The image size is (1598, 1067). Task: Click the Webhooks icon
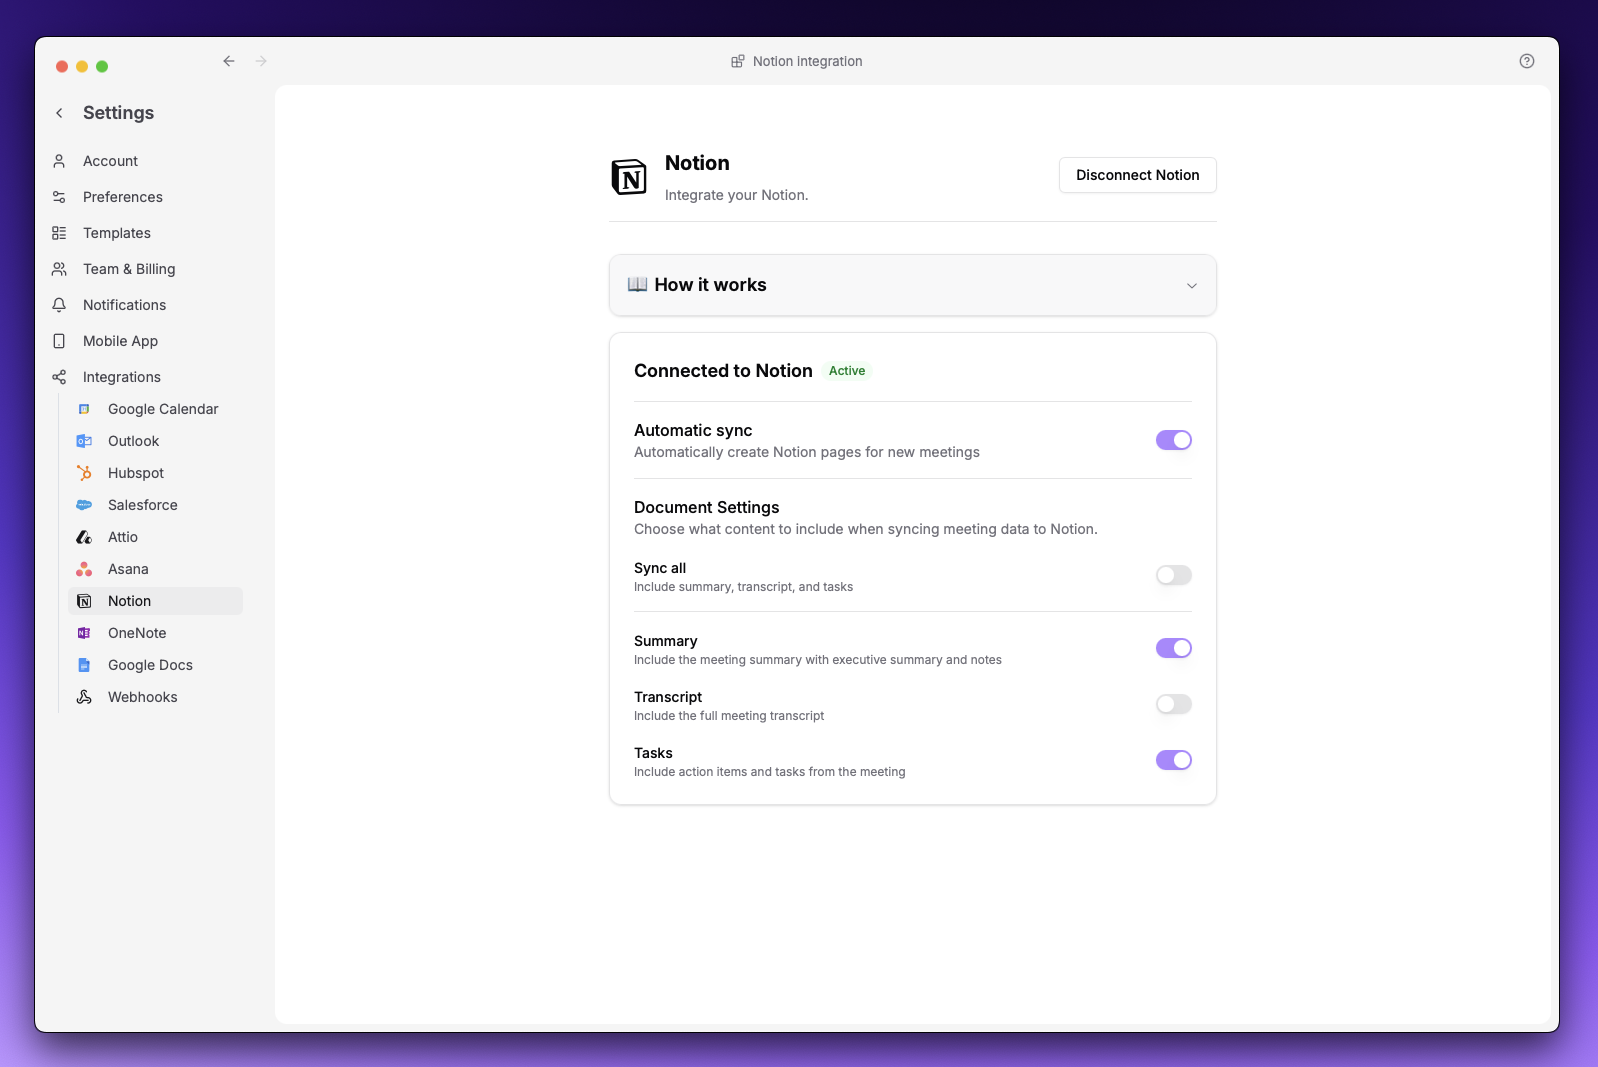[x=84, y=697]
